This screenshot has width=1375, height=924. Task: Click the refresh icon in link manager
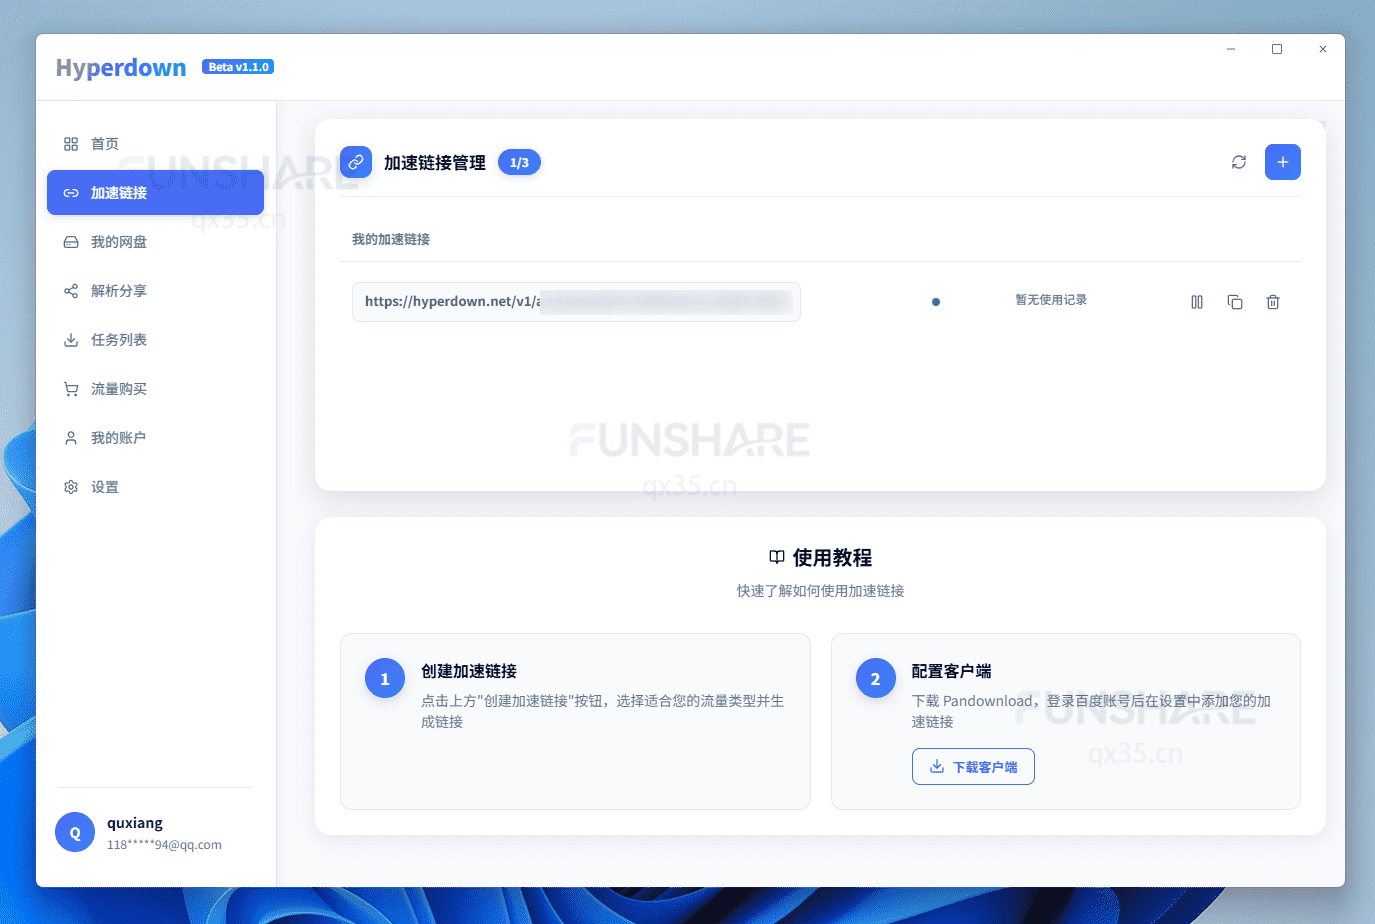[x=1238, y=162]
